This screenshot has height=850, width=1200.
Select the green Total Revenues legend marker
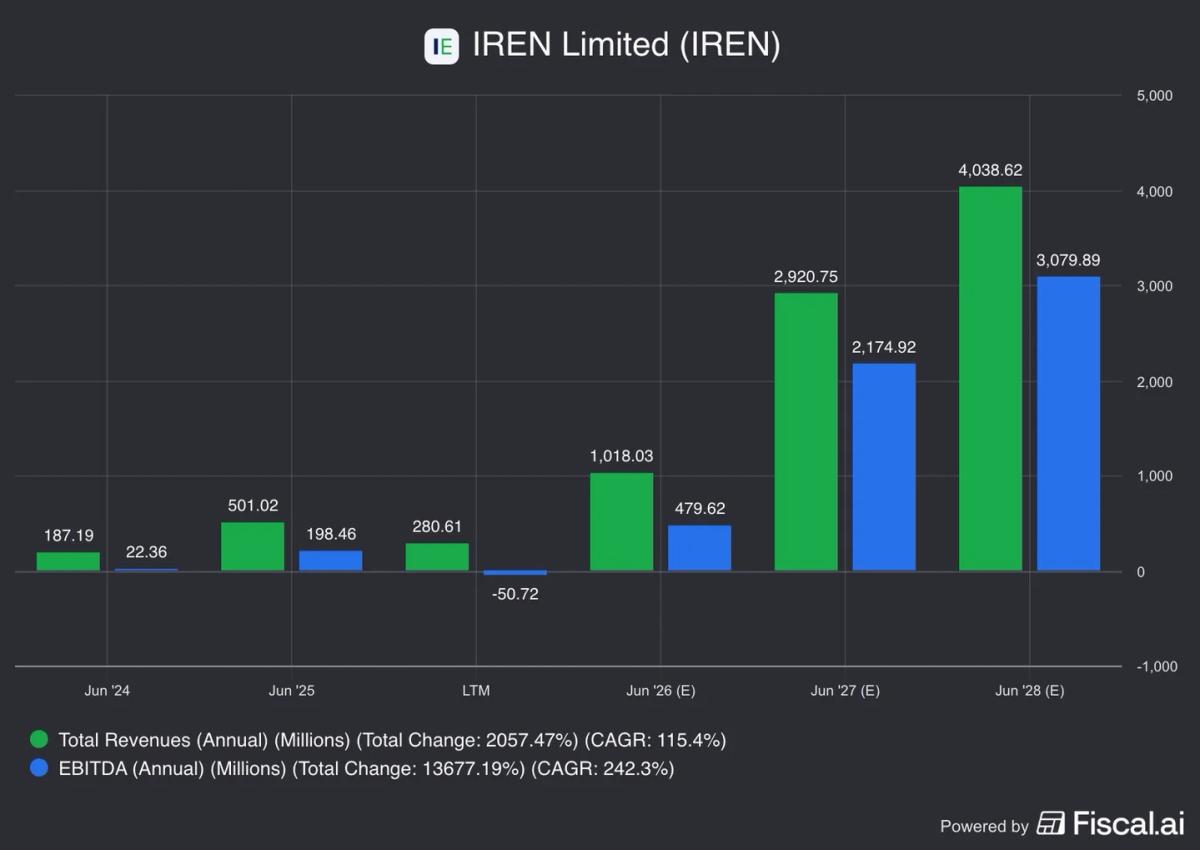pos(38,740)
